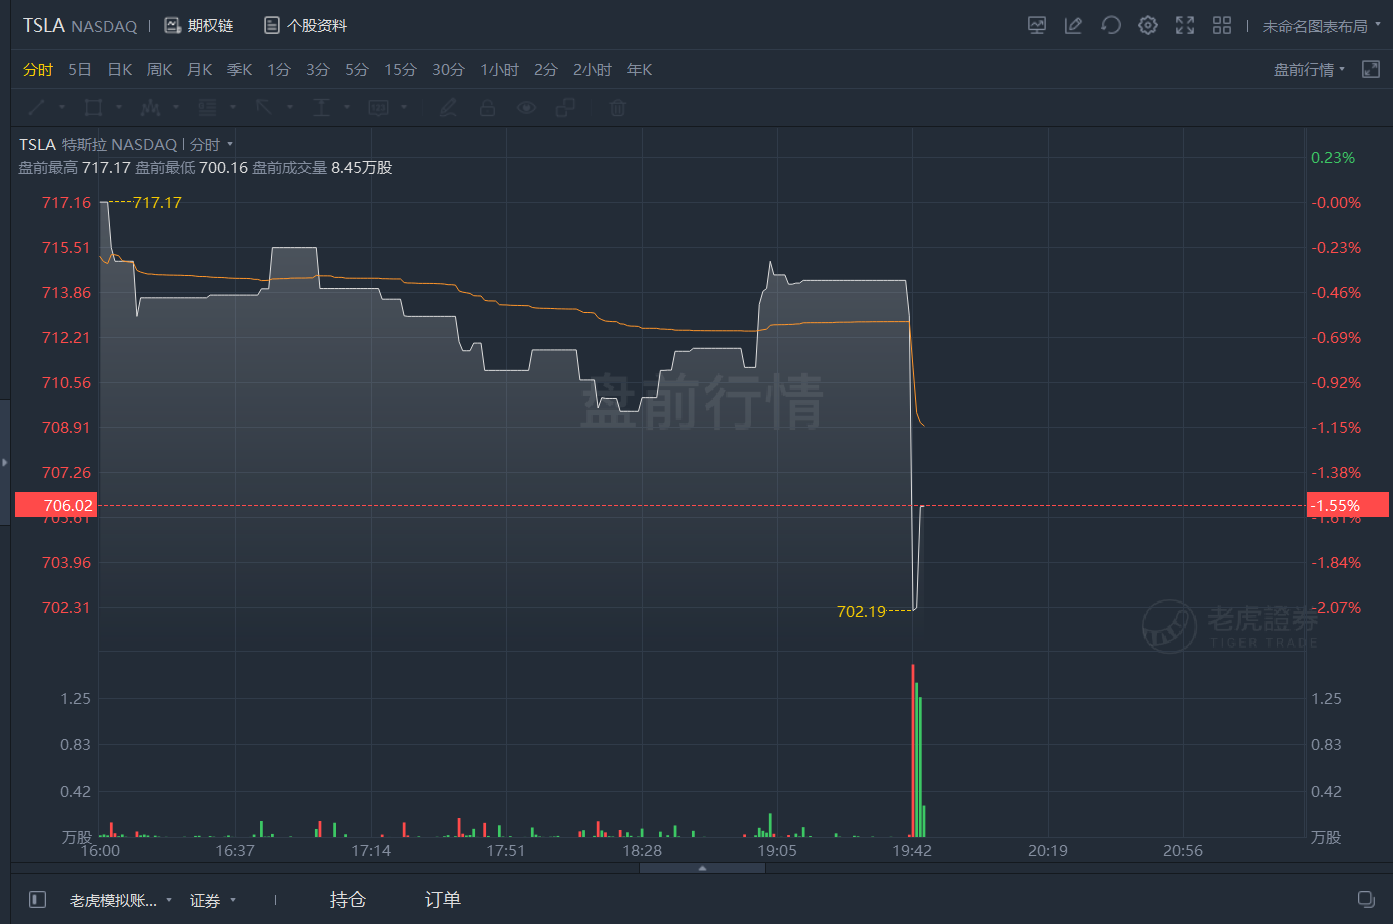1393x924 pixels.
Task: Open 个股资料 stock profile
Action: 306,26
